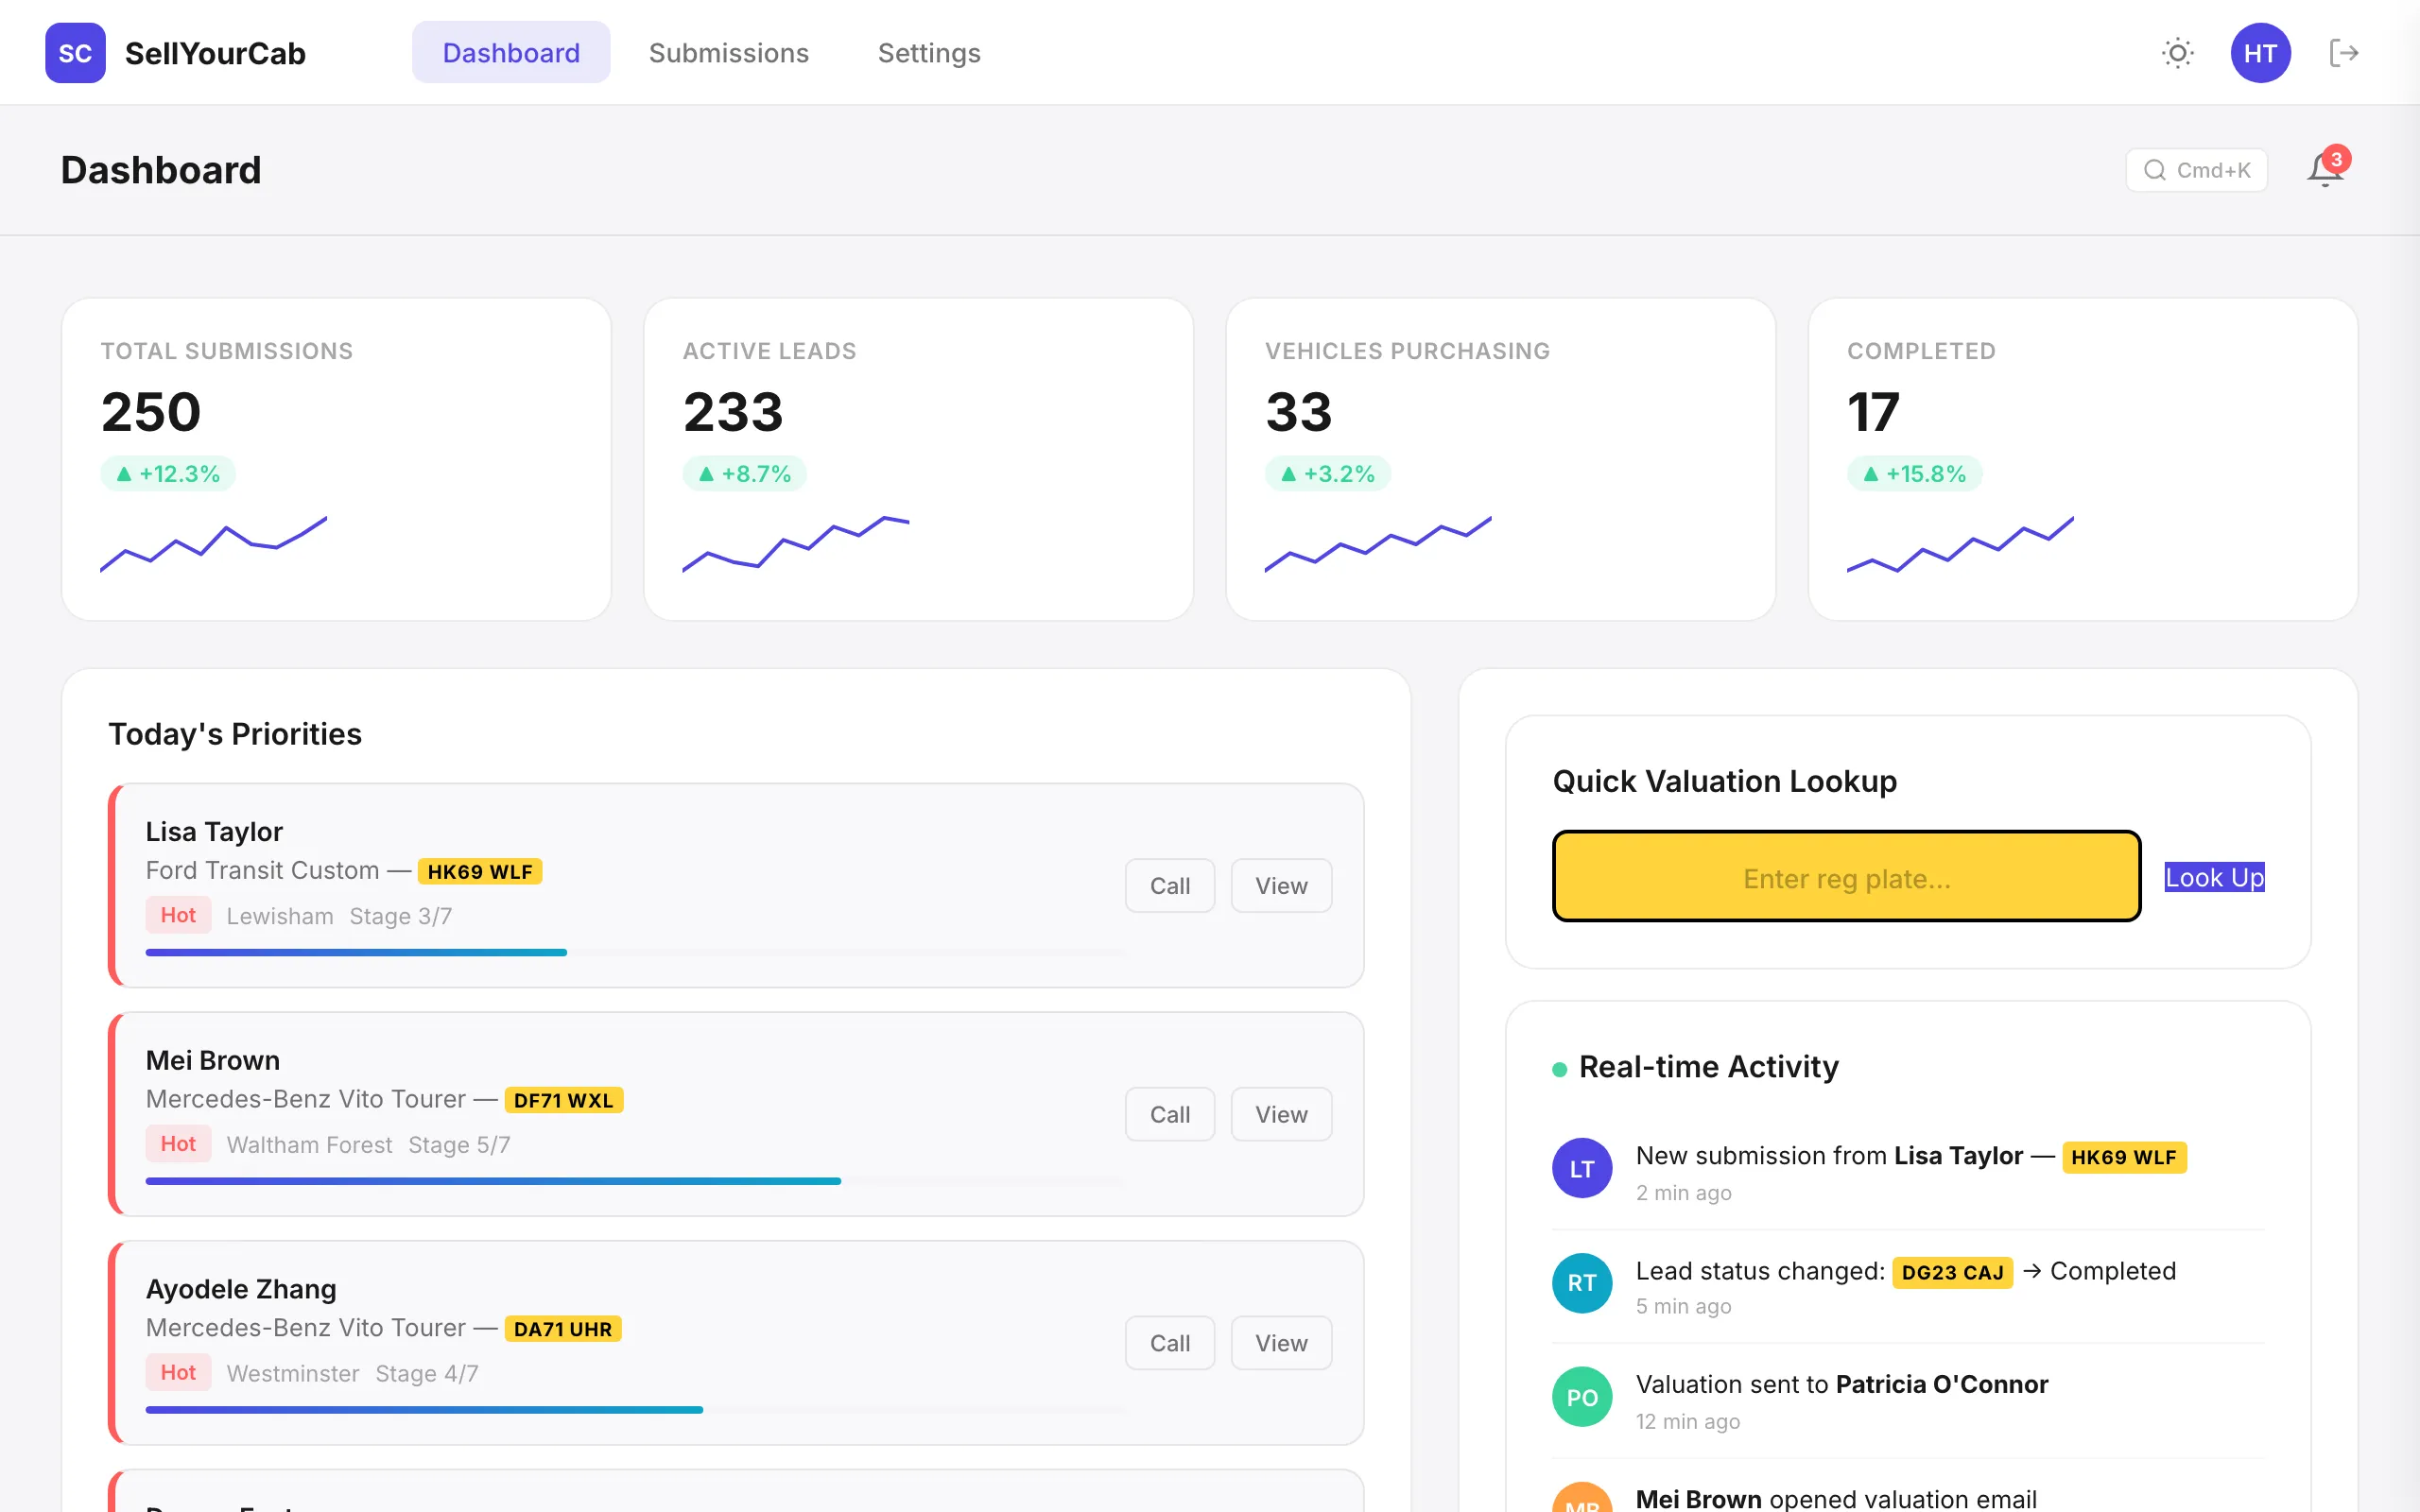Image resolution: width=2420 pixels, height=1512 pixels.
Task: Click the Vehicles Purchasing sparkline chart
Action: [x=1378, y=544]
